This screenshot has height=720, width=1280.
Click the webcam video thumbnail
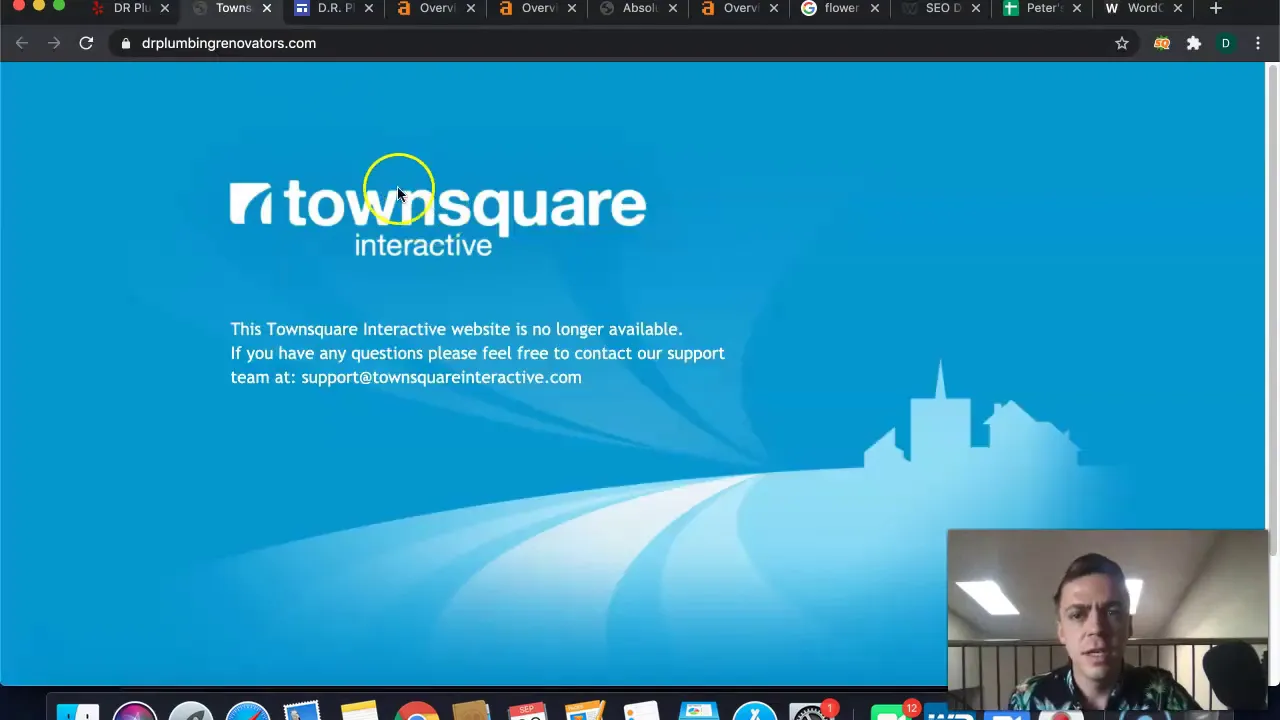[x=1107, y=619]
